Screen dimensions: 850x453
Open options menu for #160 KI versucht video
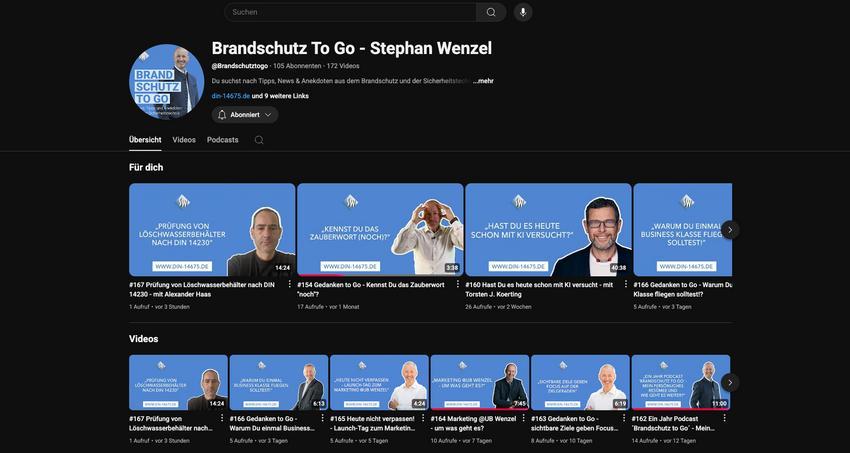click(x=626, y=284)
